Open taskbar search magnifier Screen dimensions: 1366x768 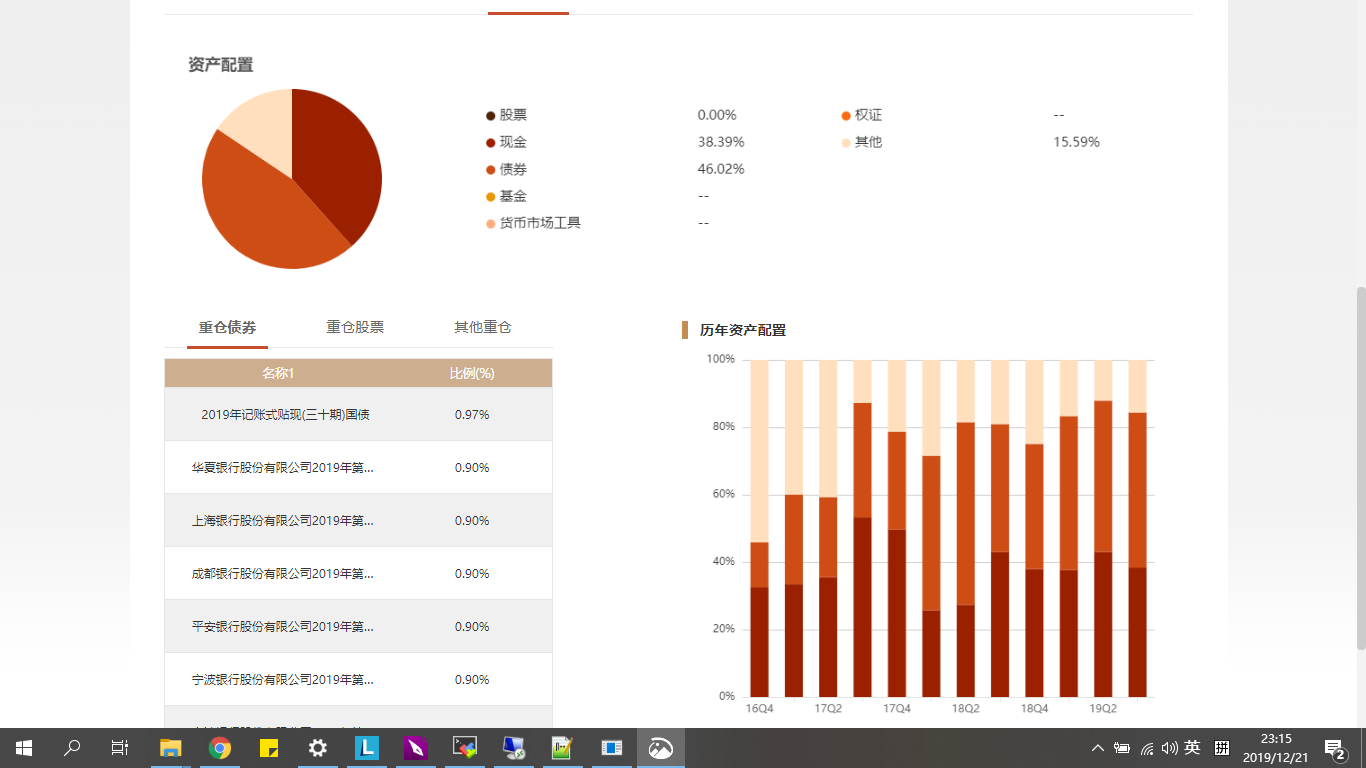[72, 748]
